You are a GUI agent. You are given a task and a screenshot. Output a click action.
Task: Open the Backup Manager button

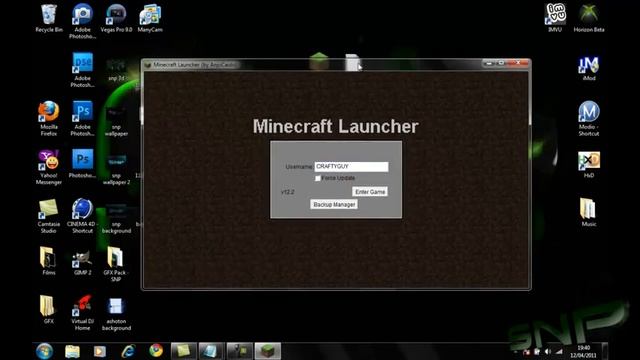click(334, 204)
